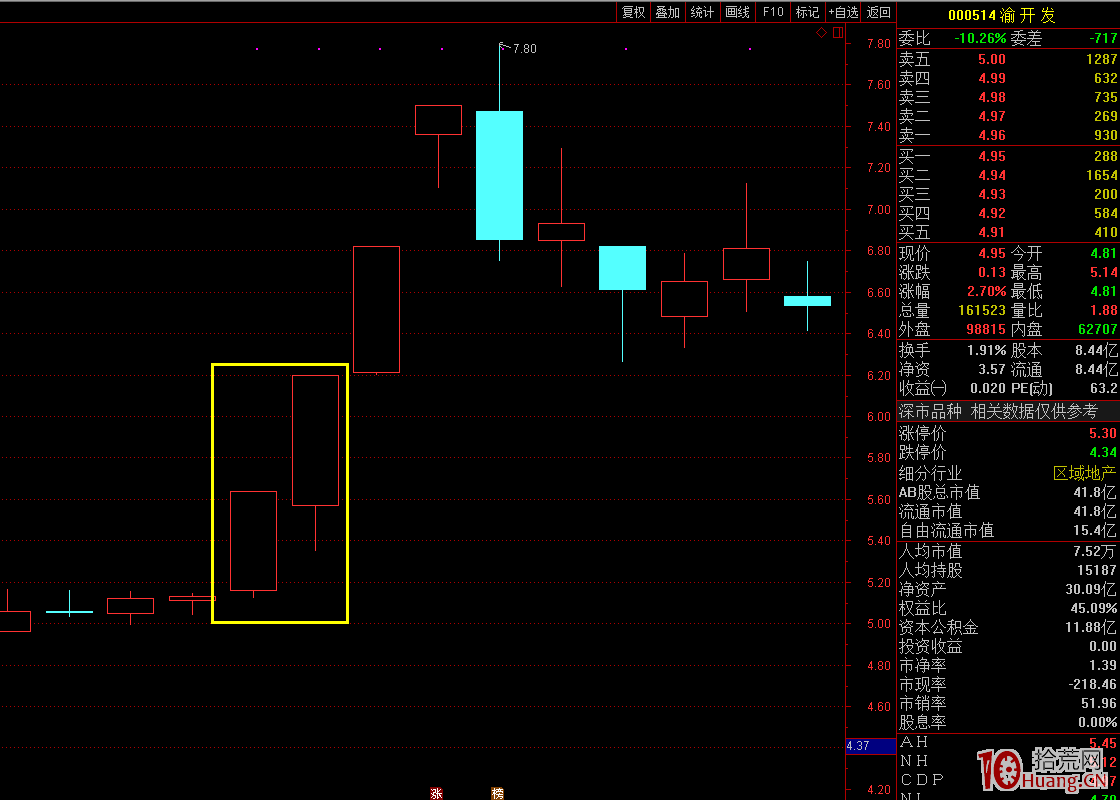
Task: Add stock via +自选 button
Action: click(x=844, y=11)
